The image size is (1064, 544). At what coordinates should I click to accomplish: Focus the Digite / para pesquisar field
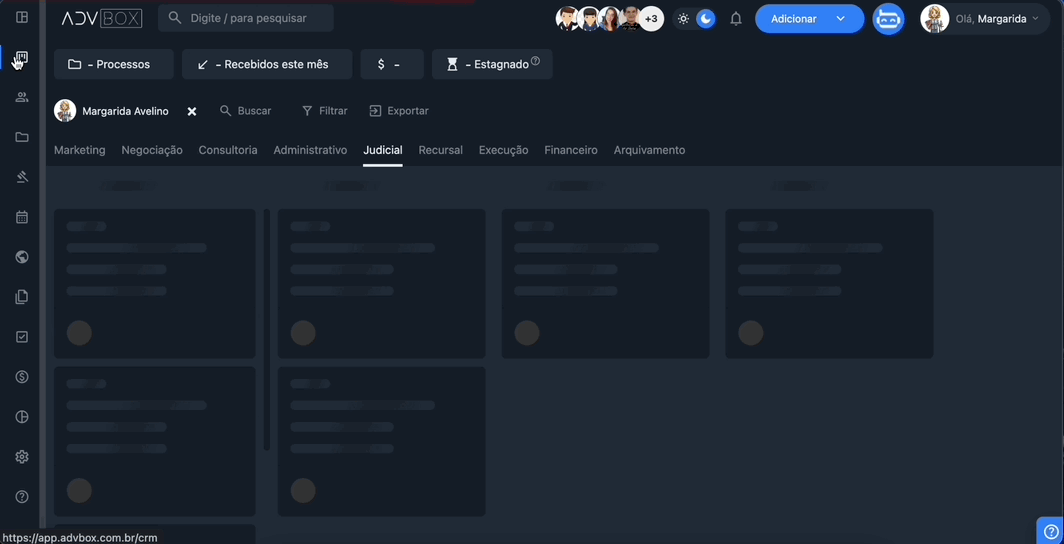(x=246, y=18)
